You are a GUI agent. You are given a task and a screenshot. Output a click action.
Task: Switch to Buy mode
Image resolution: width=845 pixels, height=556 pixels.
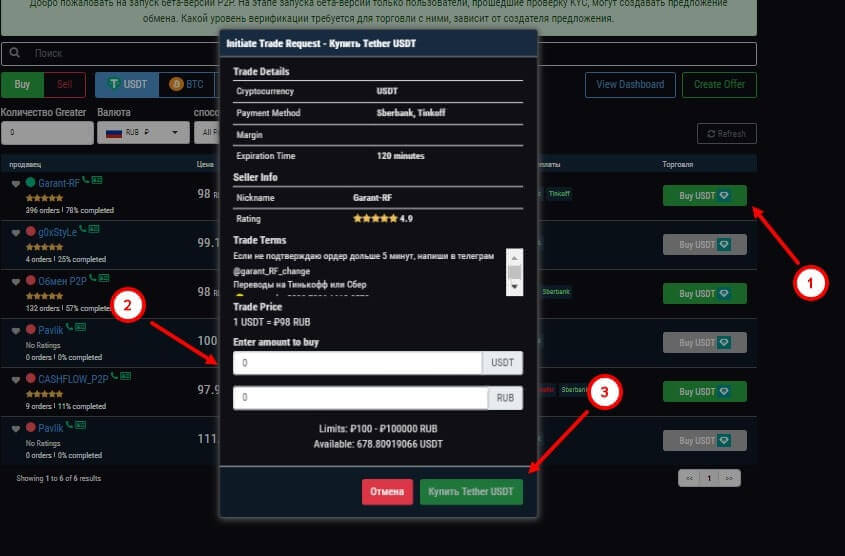click(22, 85)
